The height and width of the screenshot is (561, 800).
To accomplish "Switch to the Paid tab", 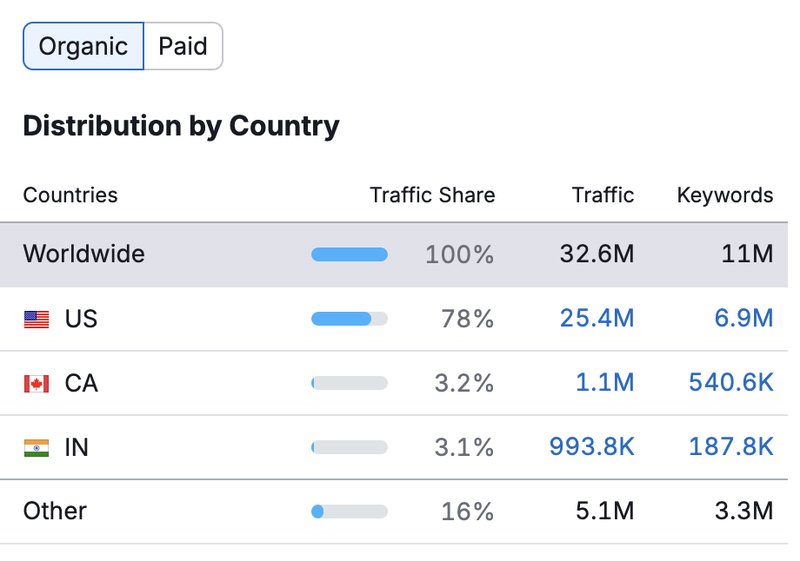I will pyautogui.click(x=183, y=46).
